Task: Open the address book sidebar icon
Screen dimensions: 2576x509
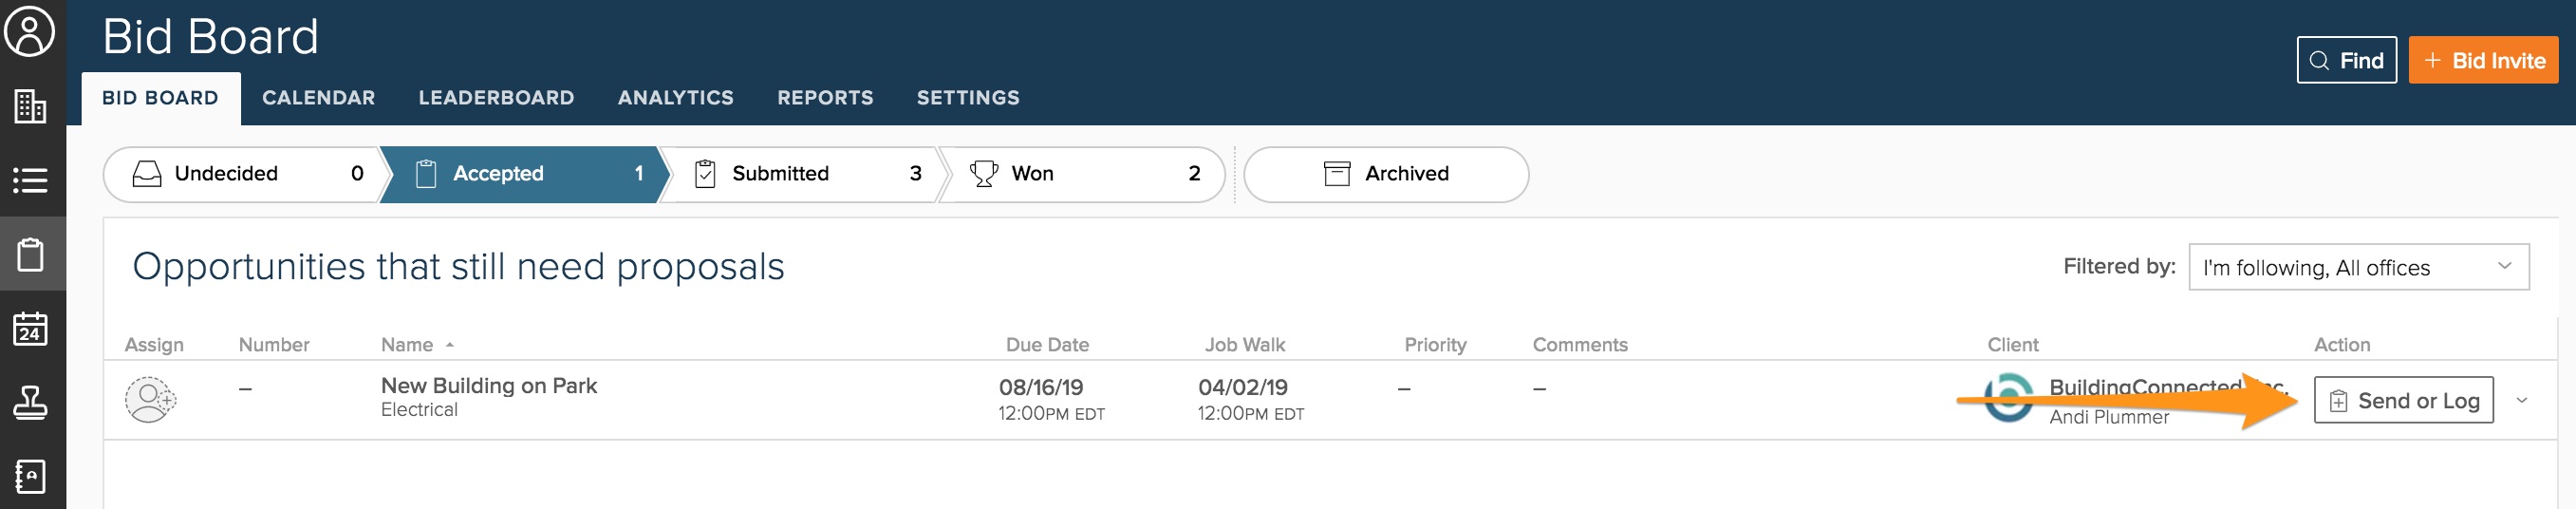Action: [x=30, y=476]
